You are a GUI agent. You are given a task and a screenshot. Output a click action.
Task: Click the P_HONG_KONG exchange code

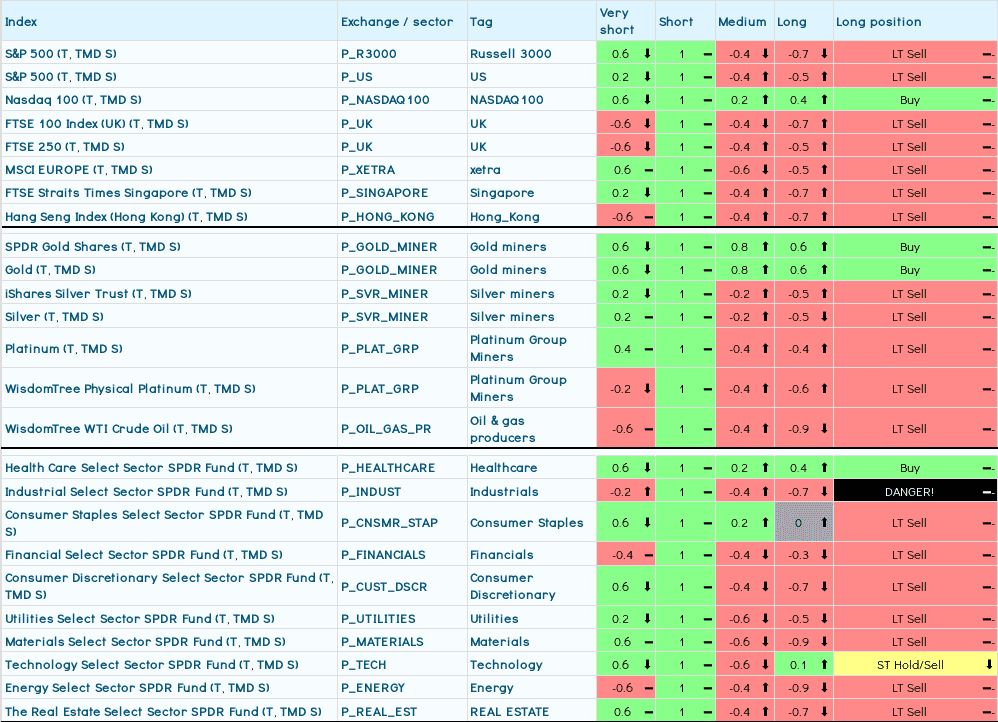pyautogui.click(x=388, y=216)
